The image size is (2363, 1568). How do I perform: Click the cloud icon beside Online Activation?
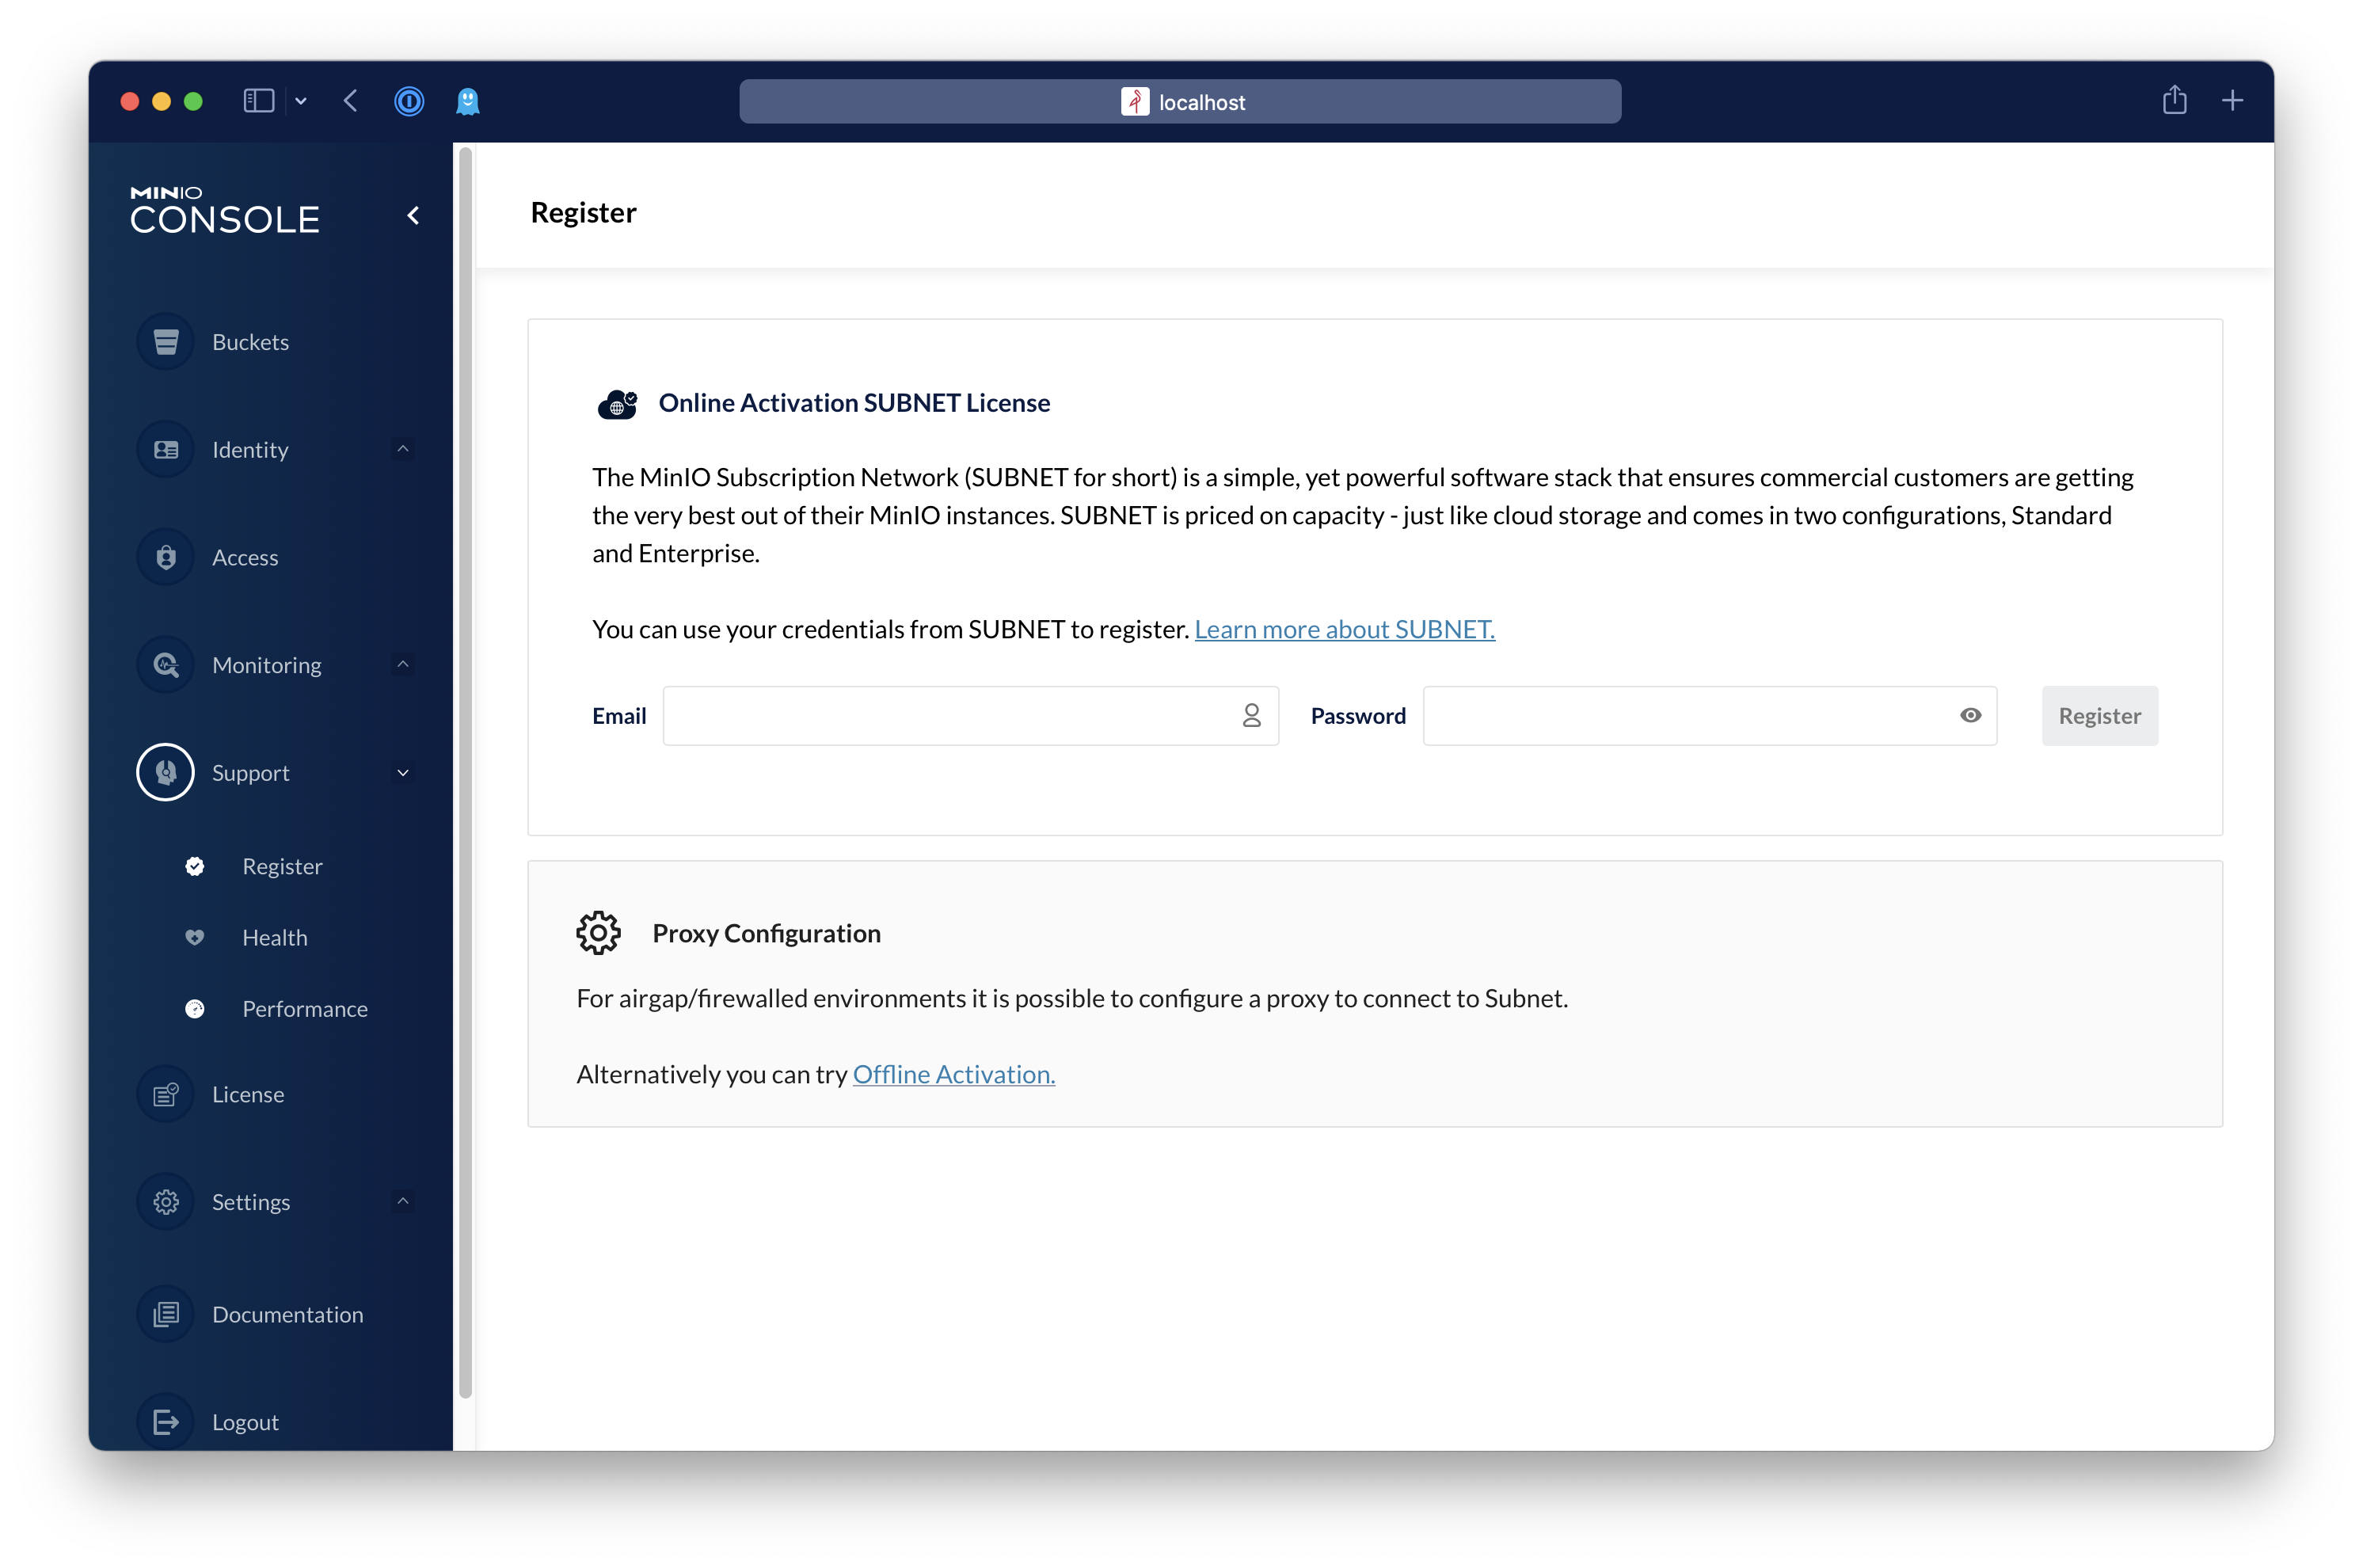pos(618,404)
